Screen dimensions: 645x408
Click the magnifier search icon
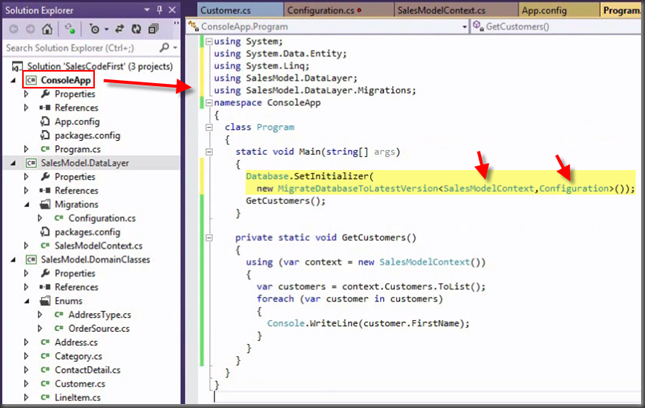(x=164, y=48)
